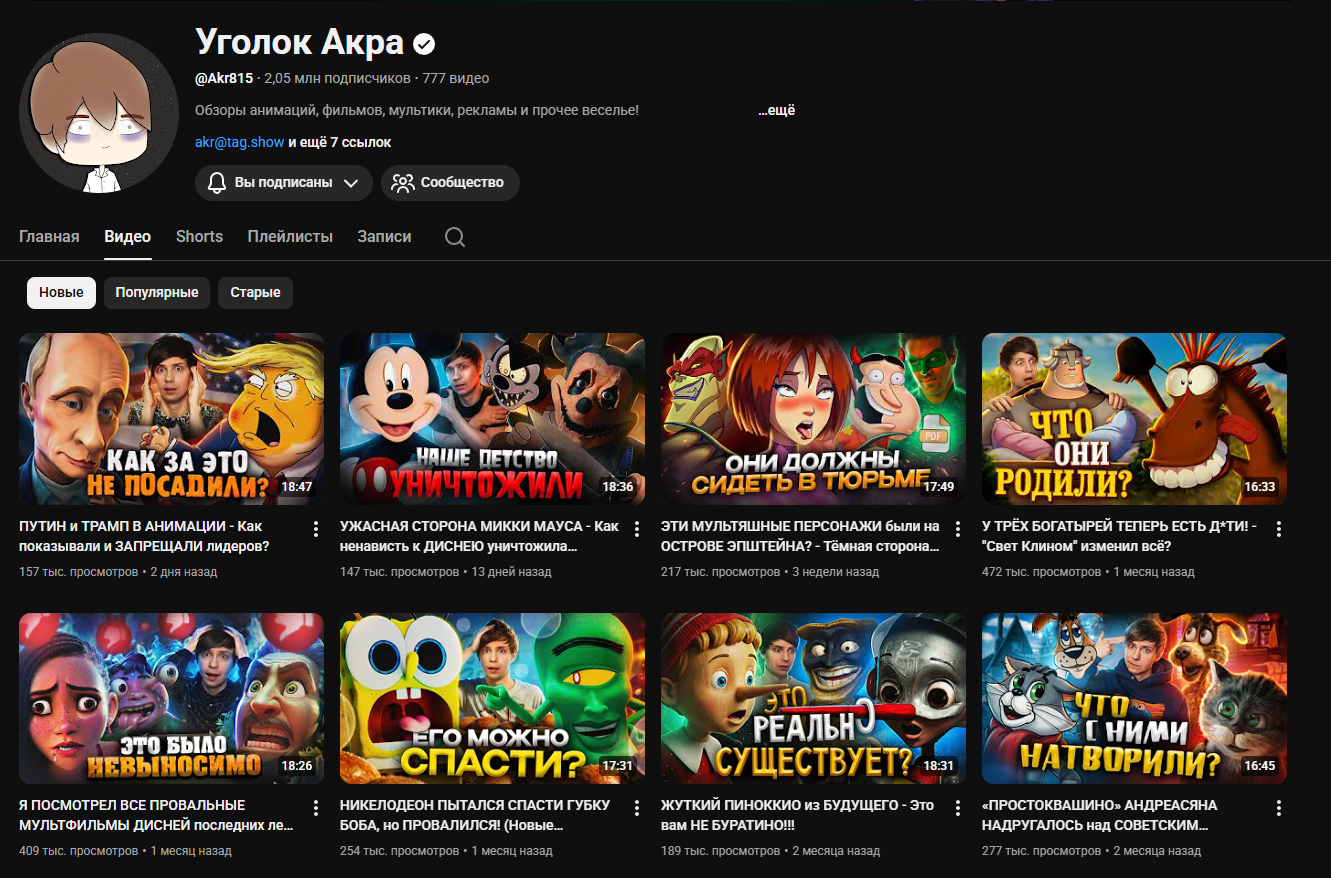Click the Уголок Акра channel avatar
Screen dimensions: 1331x878
click(x=99, y=112)
